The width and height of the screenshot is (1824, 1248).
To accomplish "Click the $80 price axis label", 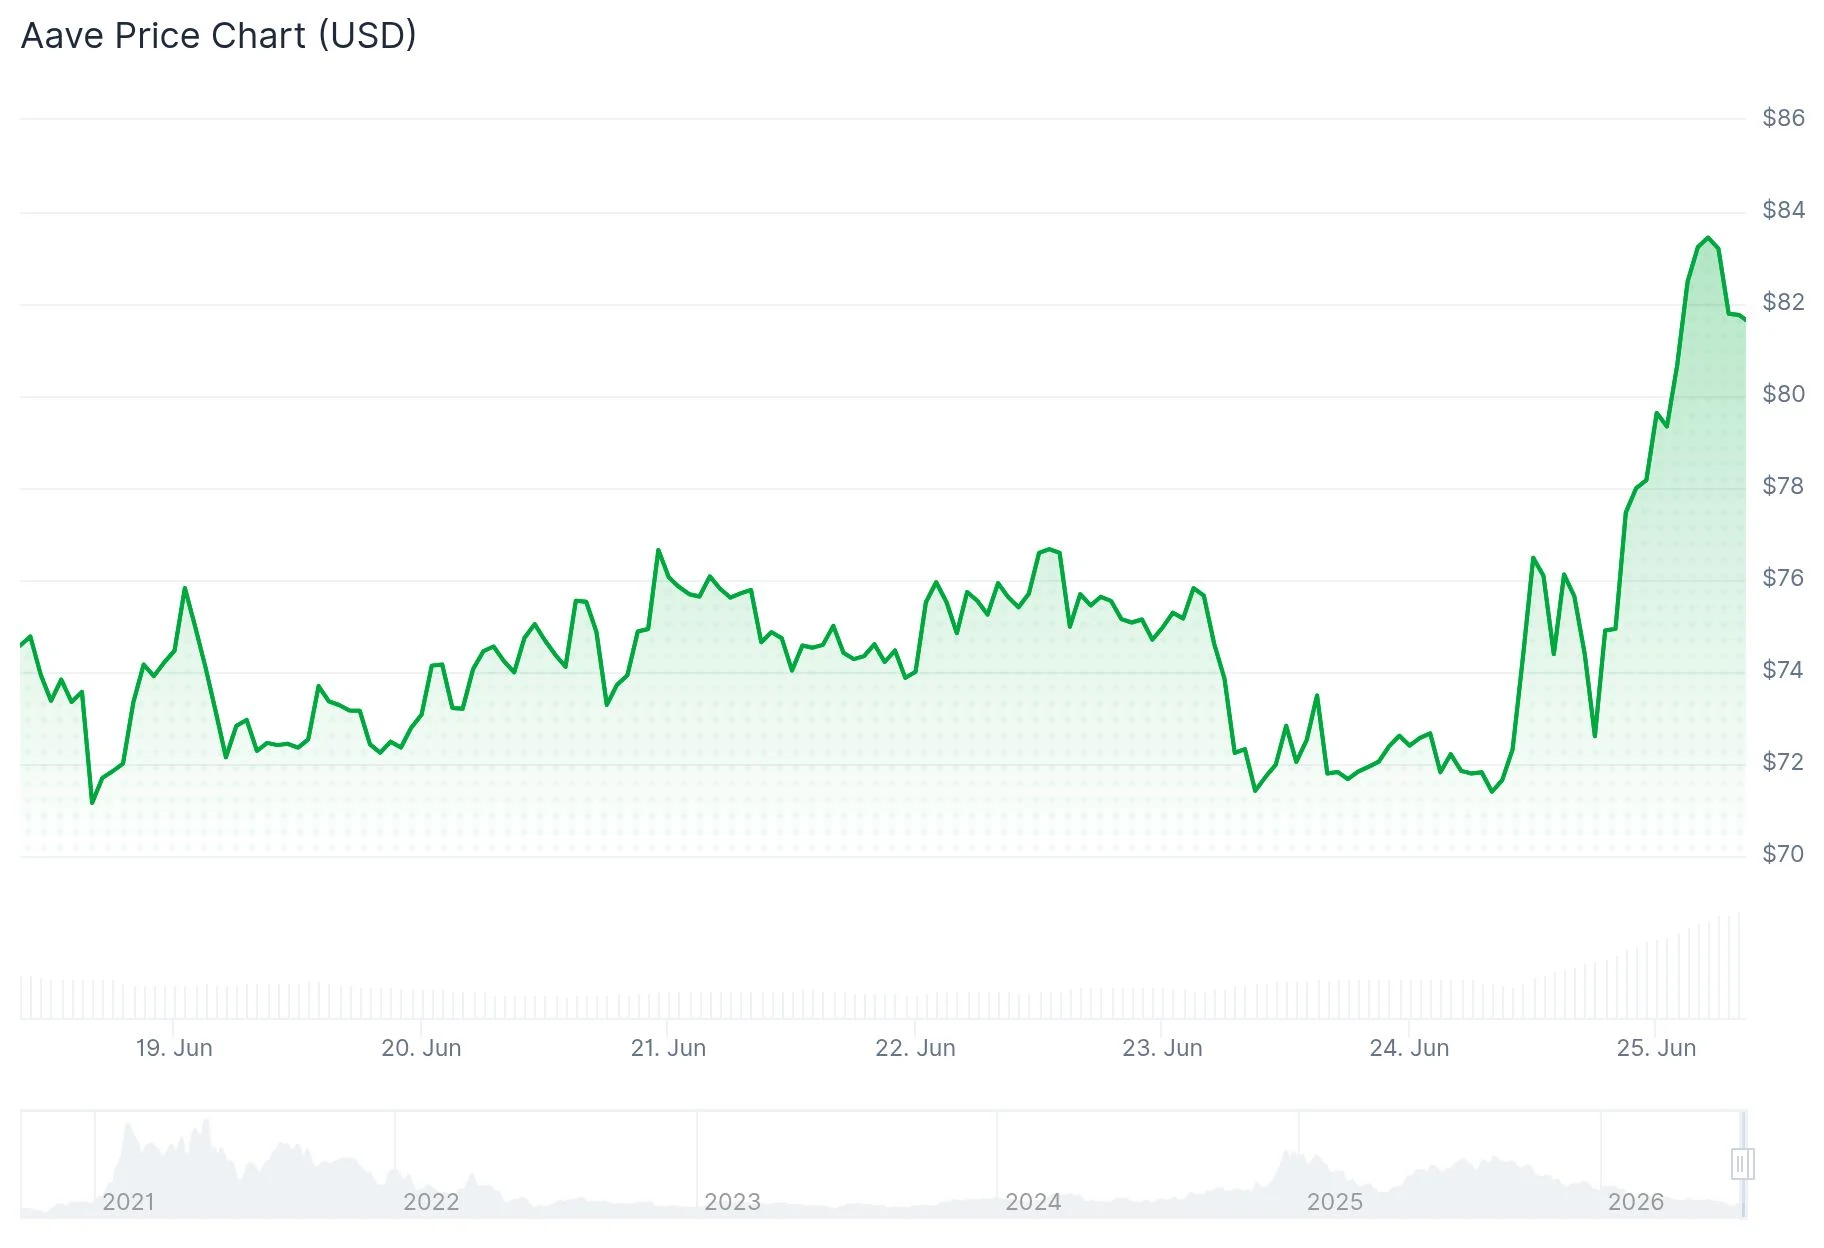I will 1783,394.
